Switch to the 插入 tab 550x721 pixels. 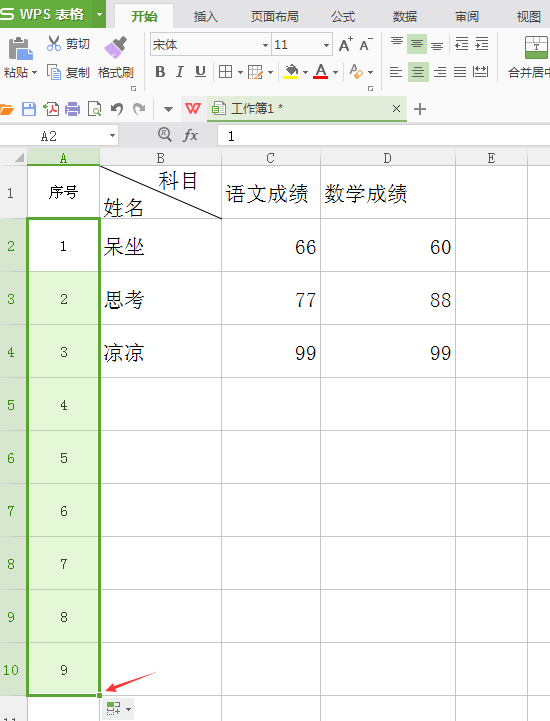click(x=205, y=17)
